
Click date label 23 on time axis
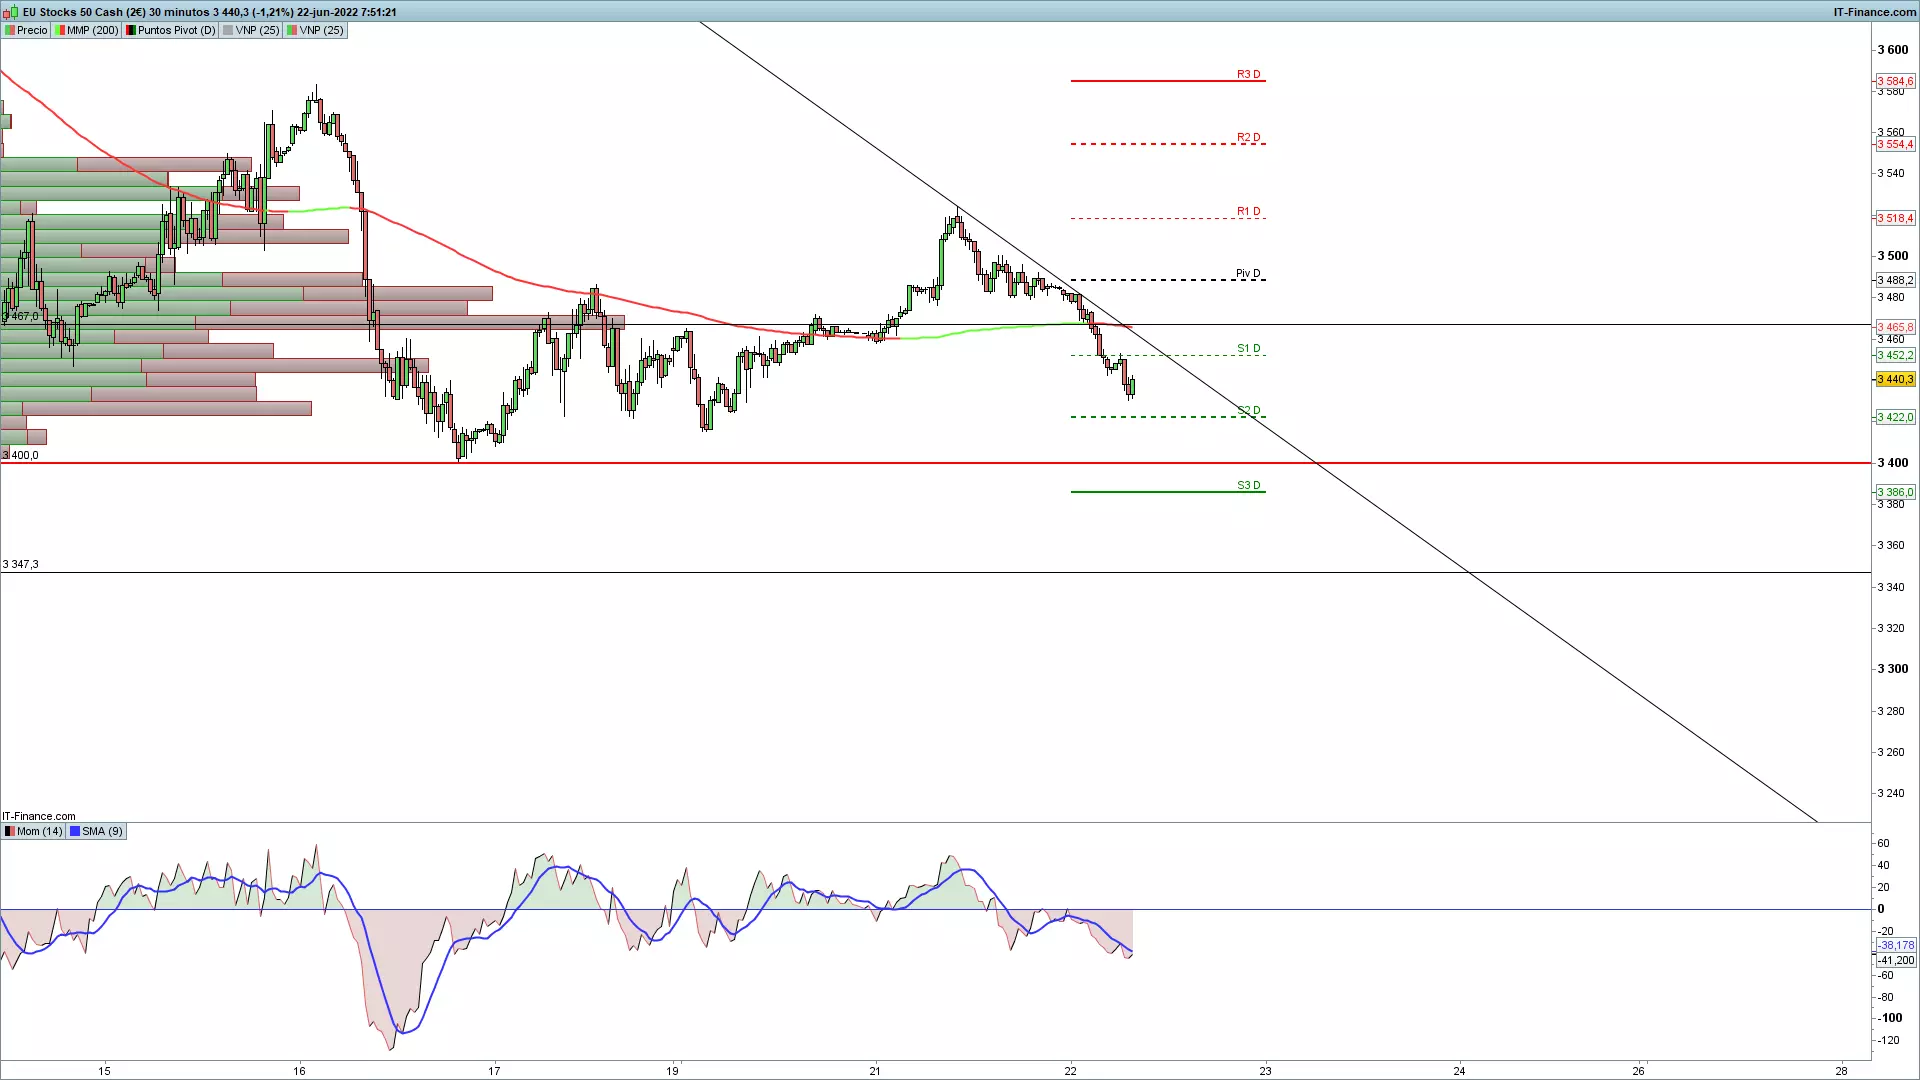[x=1265, y=1071]
